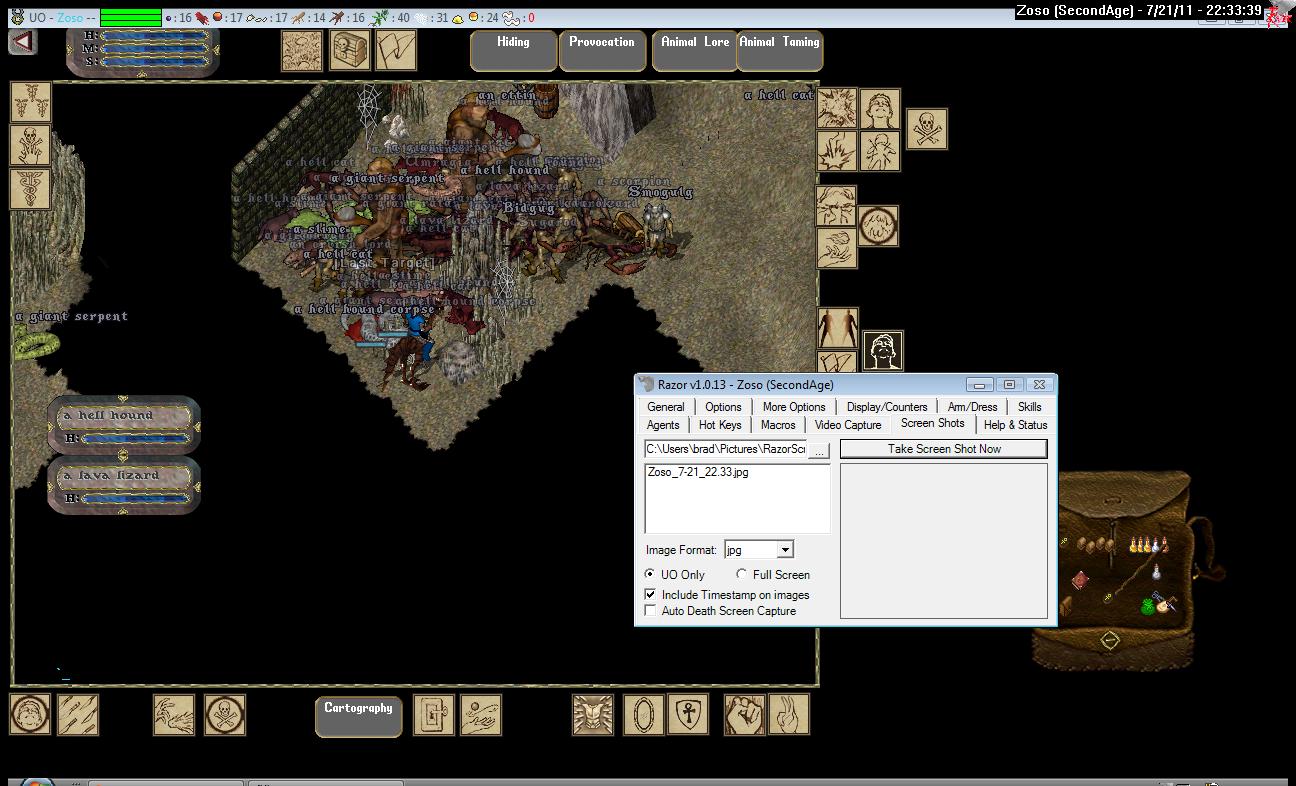Use the Hiding skill button
This screenshot has height=786, width=1296.
513,50
